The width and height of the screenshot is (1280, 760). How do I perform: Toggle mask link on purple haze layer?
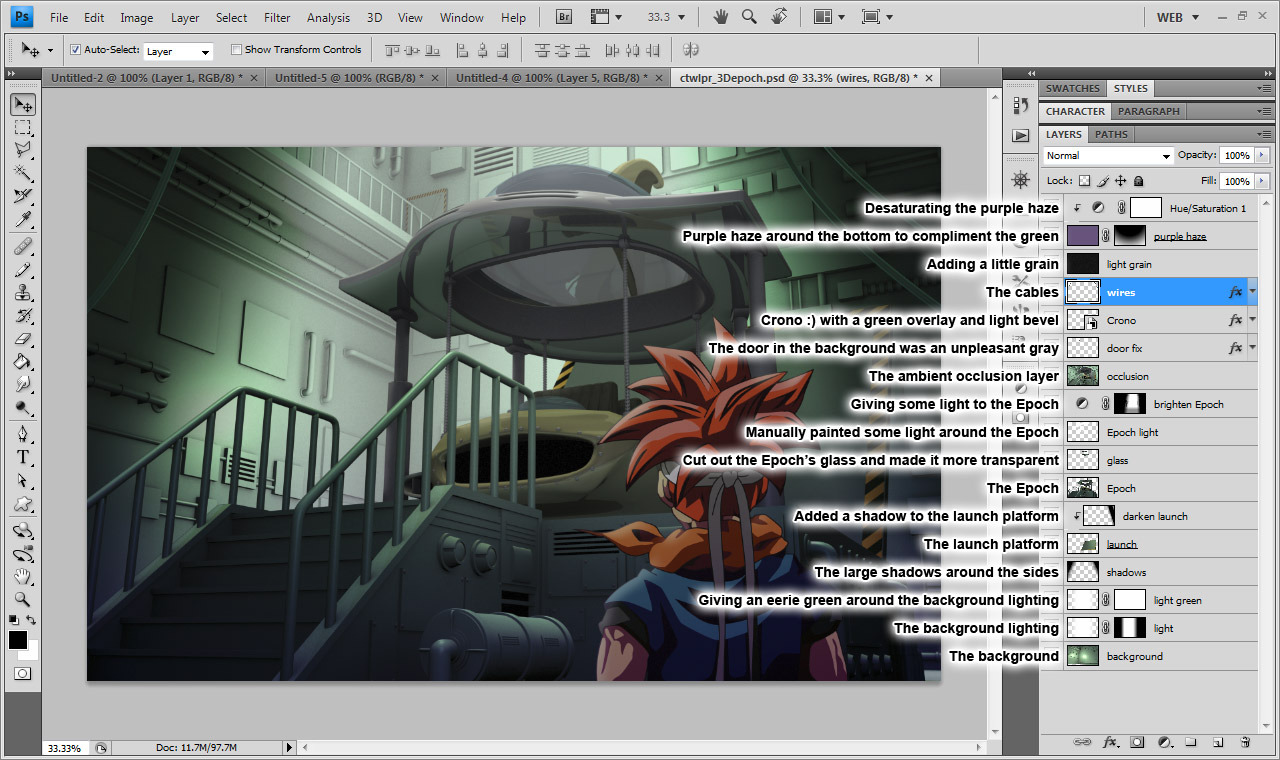coord(1107,236)
